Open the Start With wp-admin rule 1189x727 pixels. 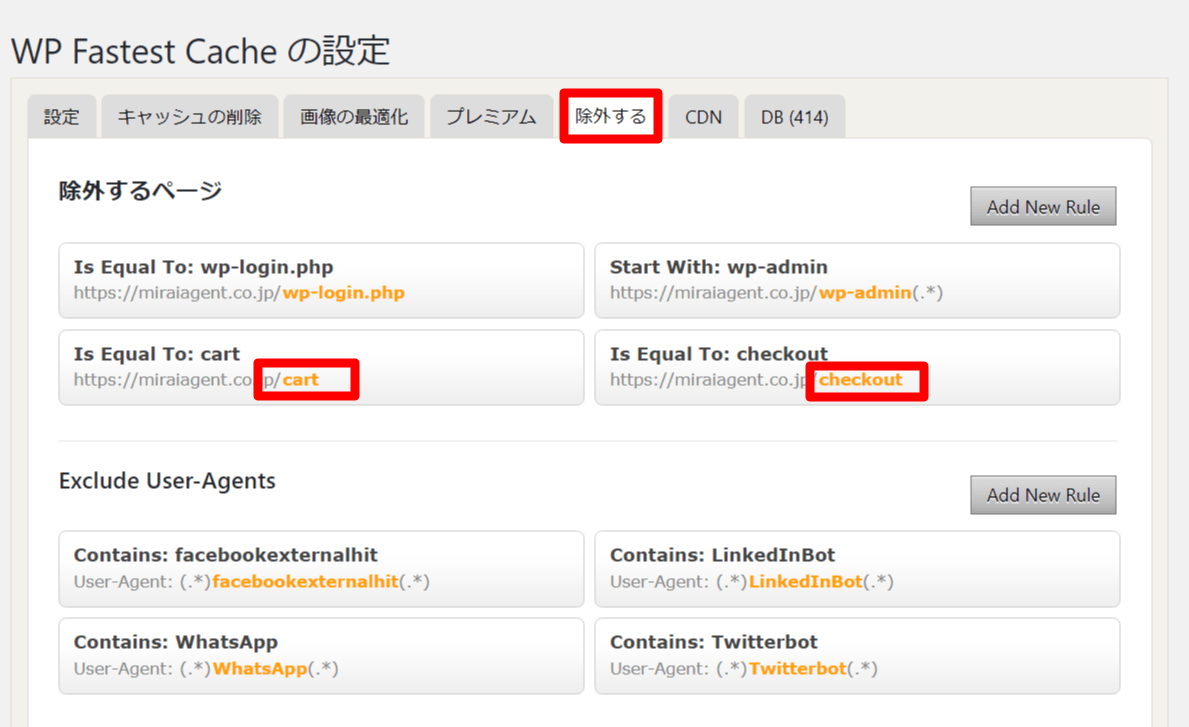(x=857, y=280)
